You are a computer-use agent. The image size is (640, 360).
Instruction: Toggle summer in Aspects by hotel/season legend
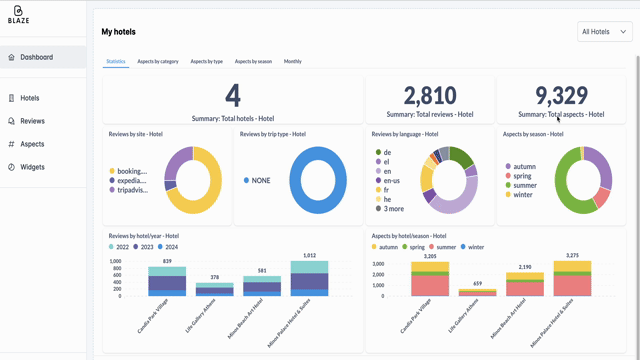click(x=442, y=247)
